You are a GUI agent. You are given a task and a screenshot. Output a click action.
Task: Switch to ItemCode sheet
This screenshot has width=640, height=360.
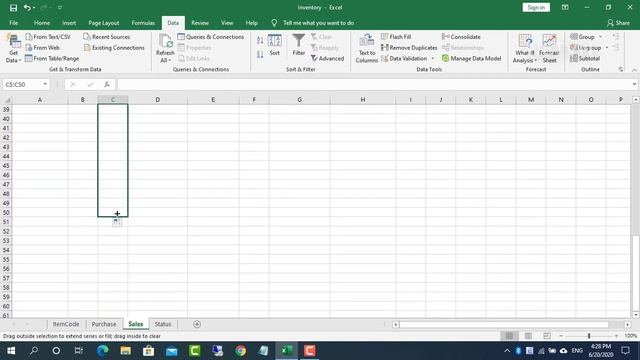pyautogui.click(x=66, y=324)
